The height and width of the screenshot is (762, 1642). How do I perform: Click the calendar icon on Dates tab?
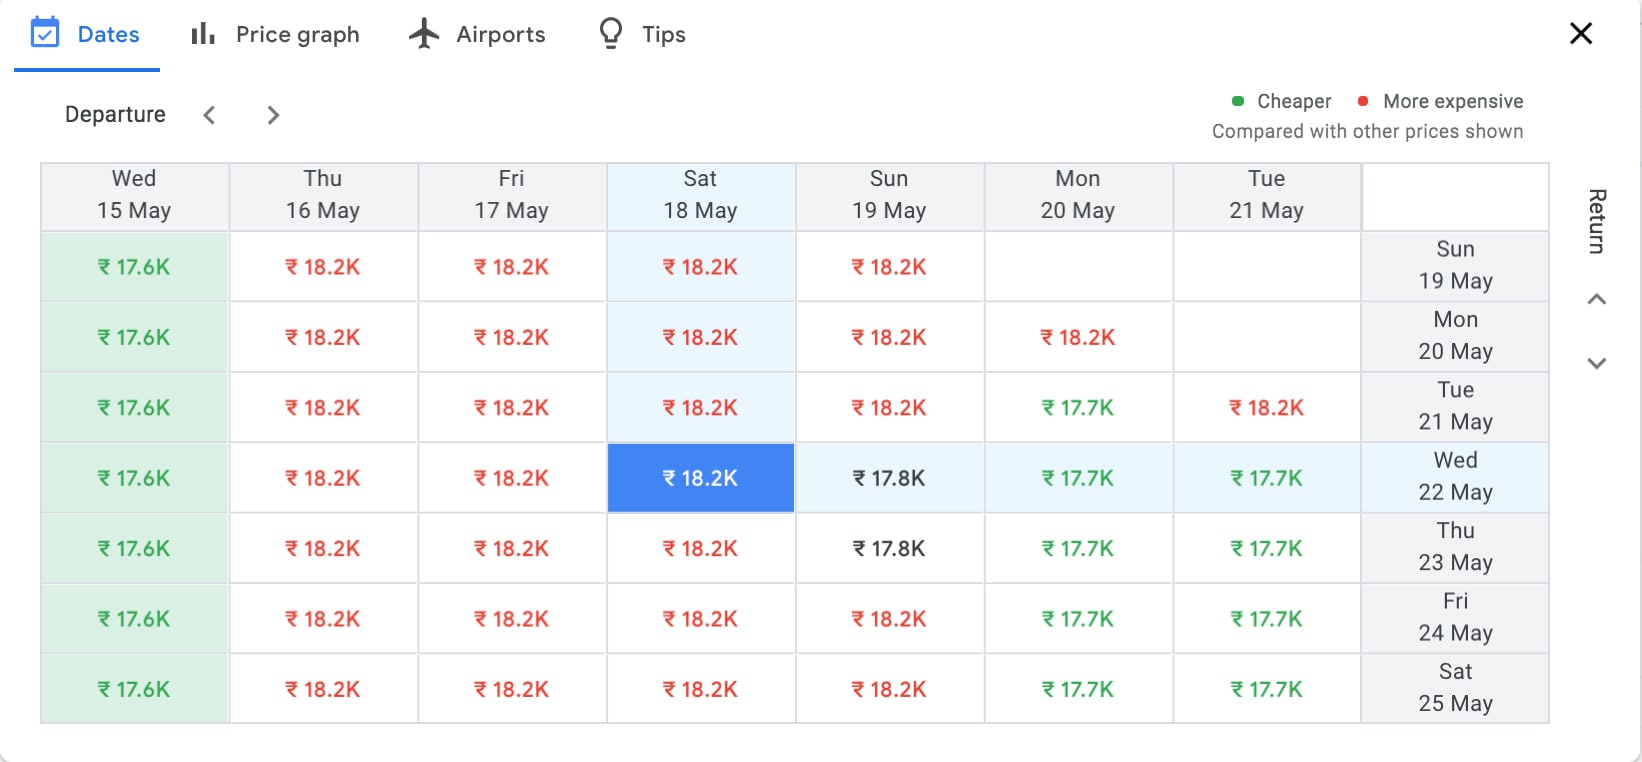pyautogui.click(x=45, y=33)
